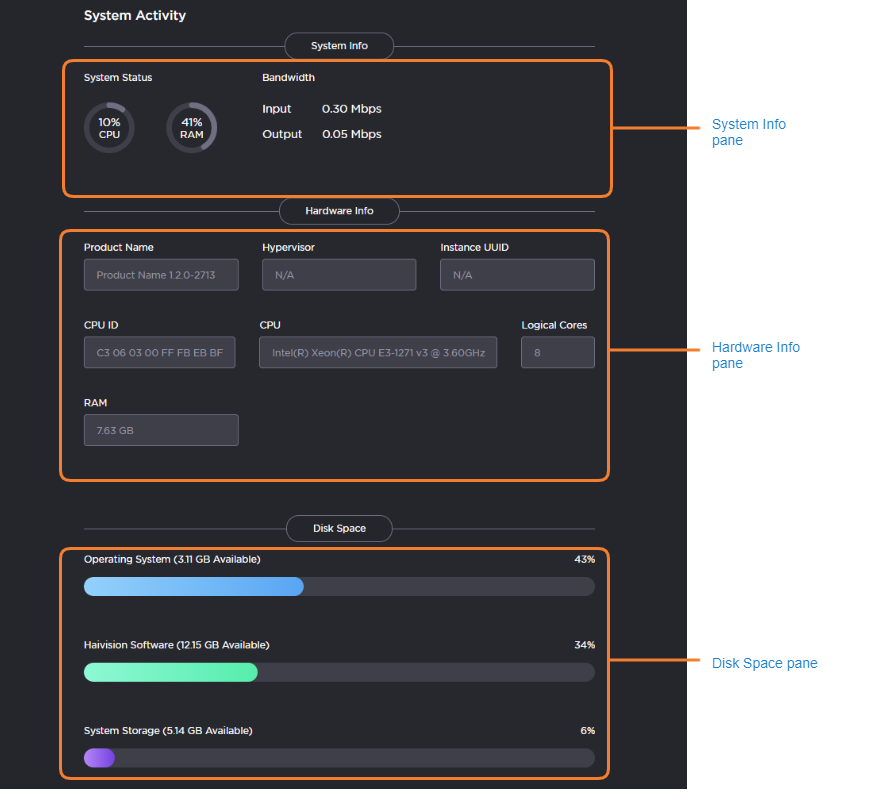888x808 pixels.
Task: Click the RAM field showing 7.63 GB
Action: pyautogui.click(x=161, y=430)
